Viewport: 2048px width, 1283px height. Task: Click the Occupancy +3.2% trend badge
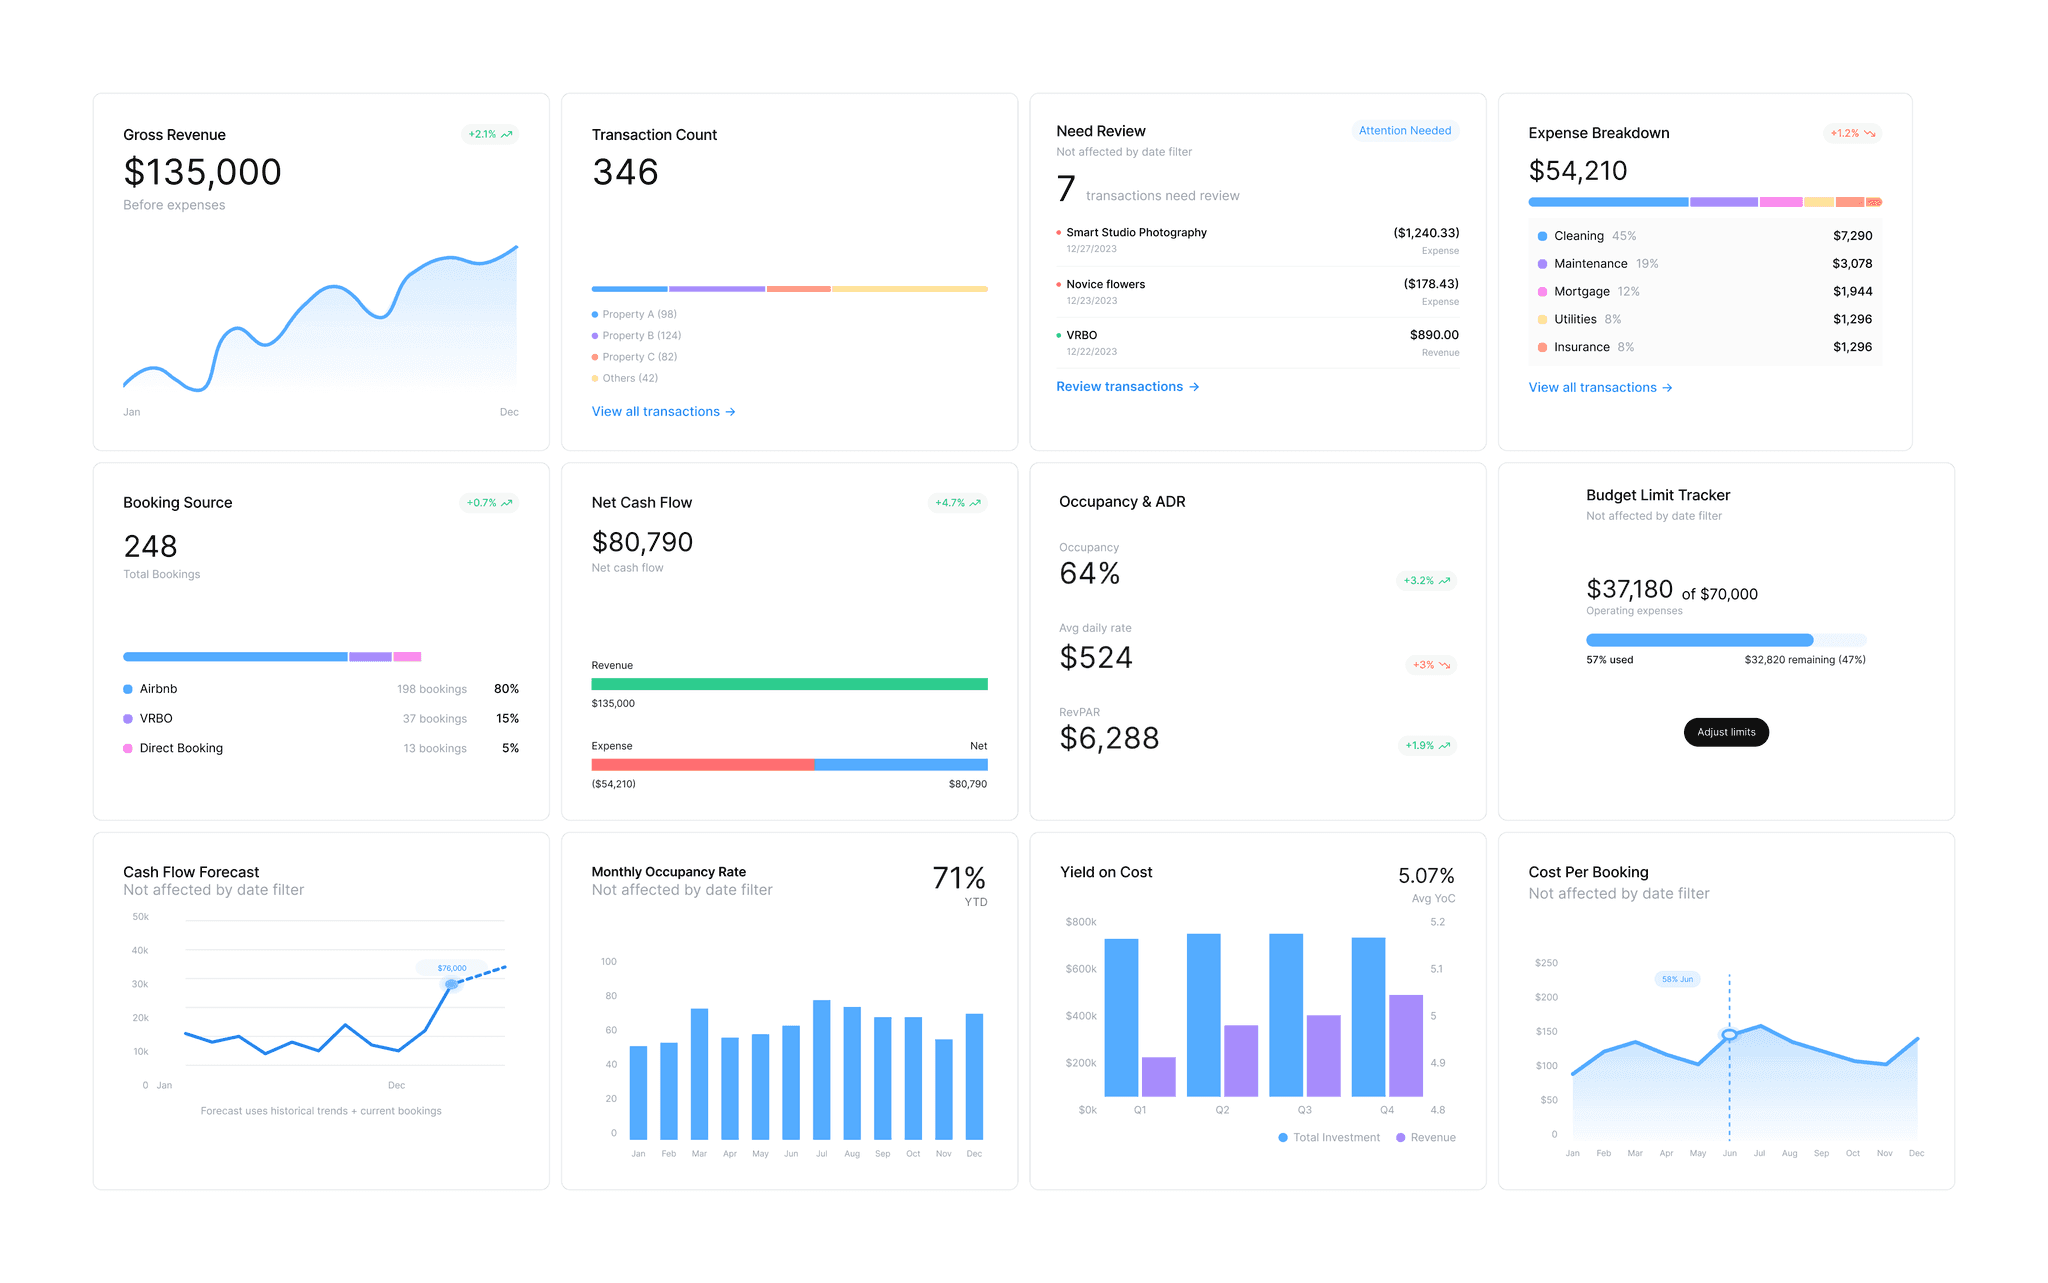pyautogui.click(x=1426, y=581)
